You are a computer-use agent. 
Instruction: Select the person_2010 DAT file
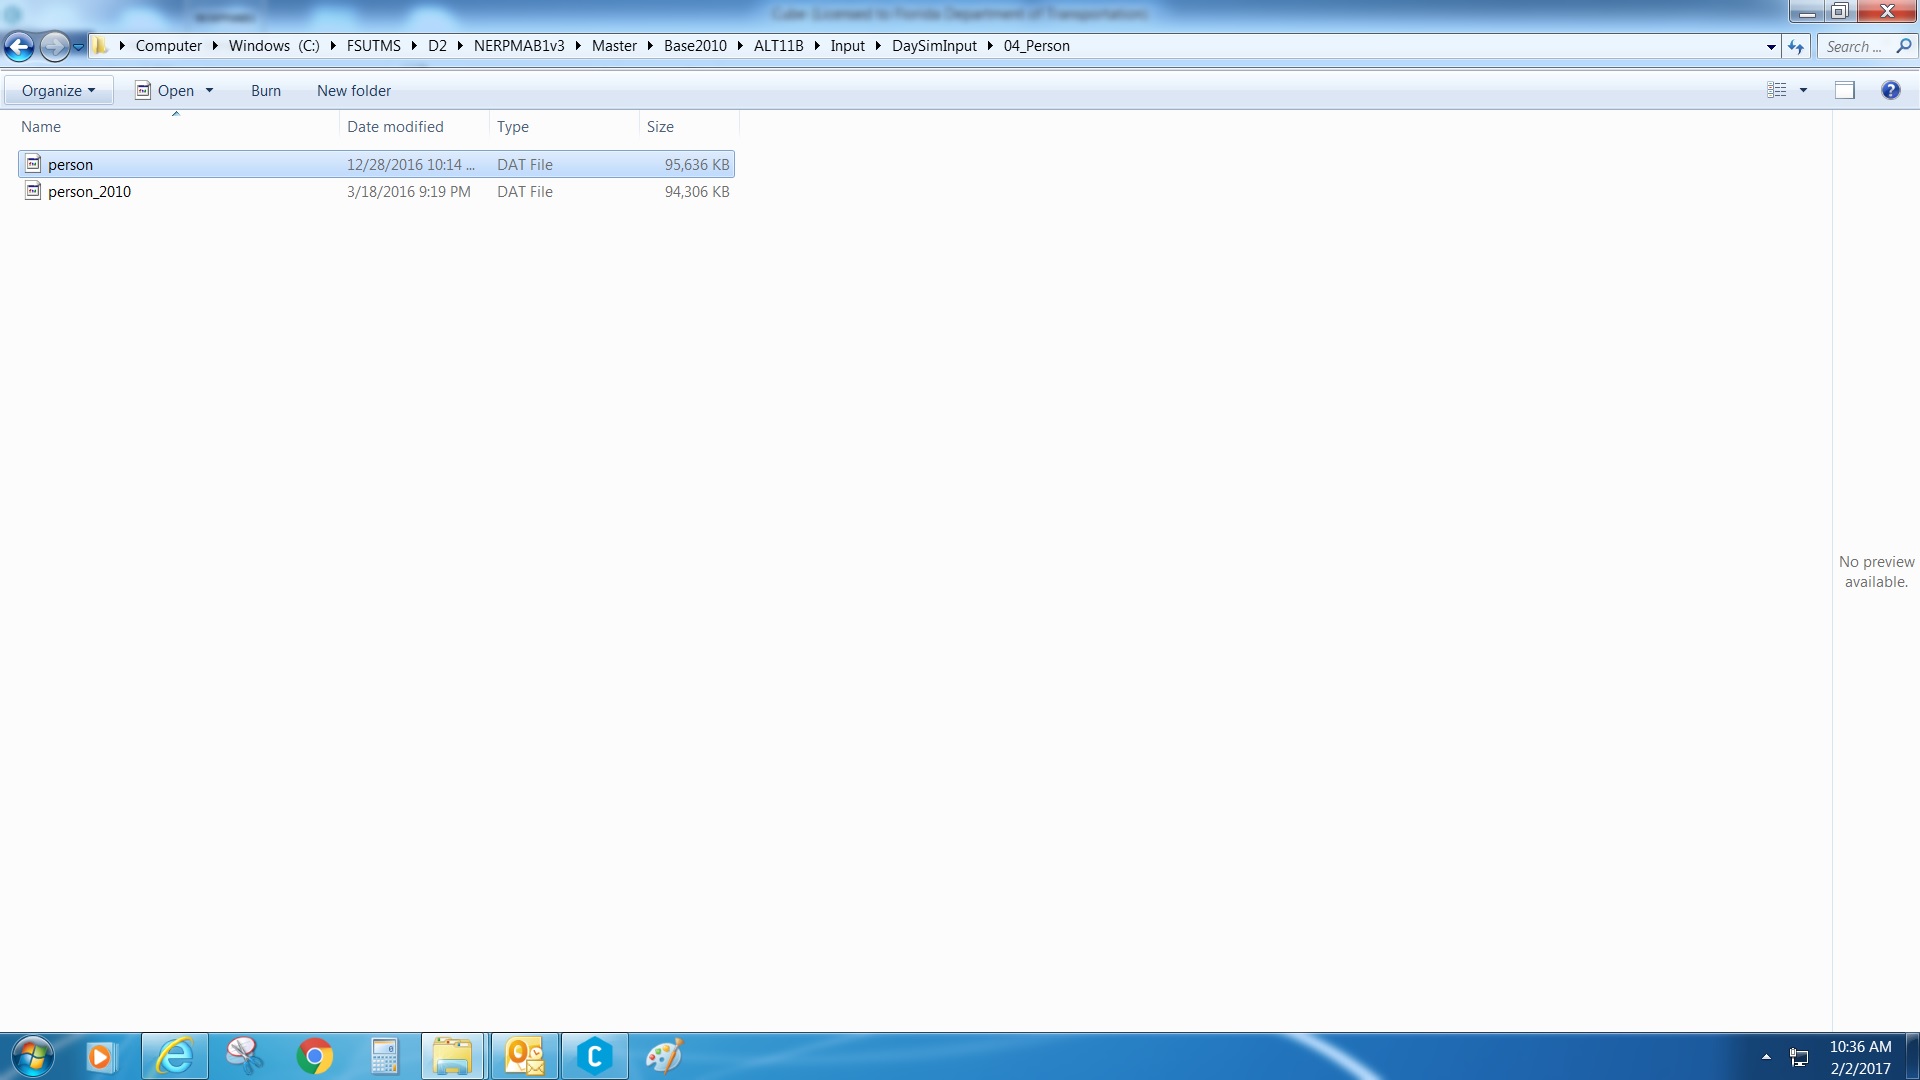(89, 192)
